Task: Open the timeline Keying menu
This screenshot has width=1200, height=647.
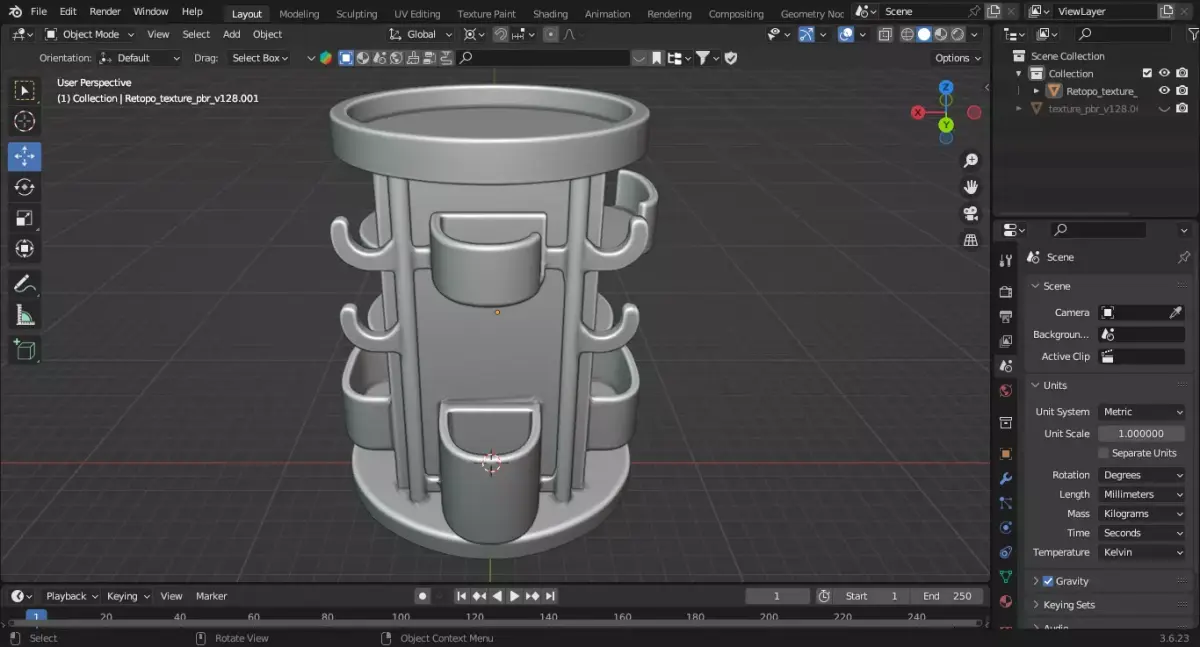Action: point(128,596)
